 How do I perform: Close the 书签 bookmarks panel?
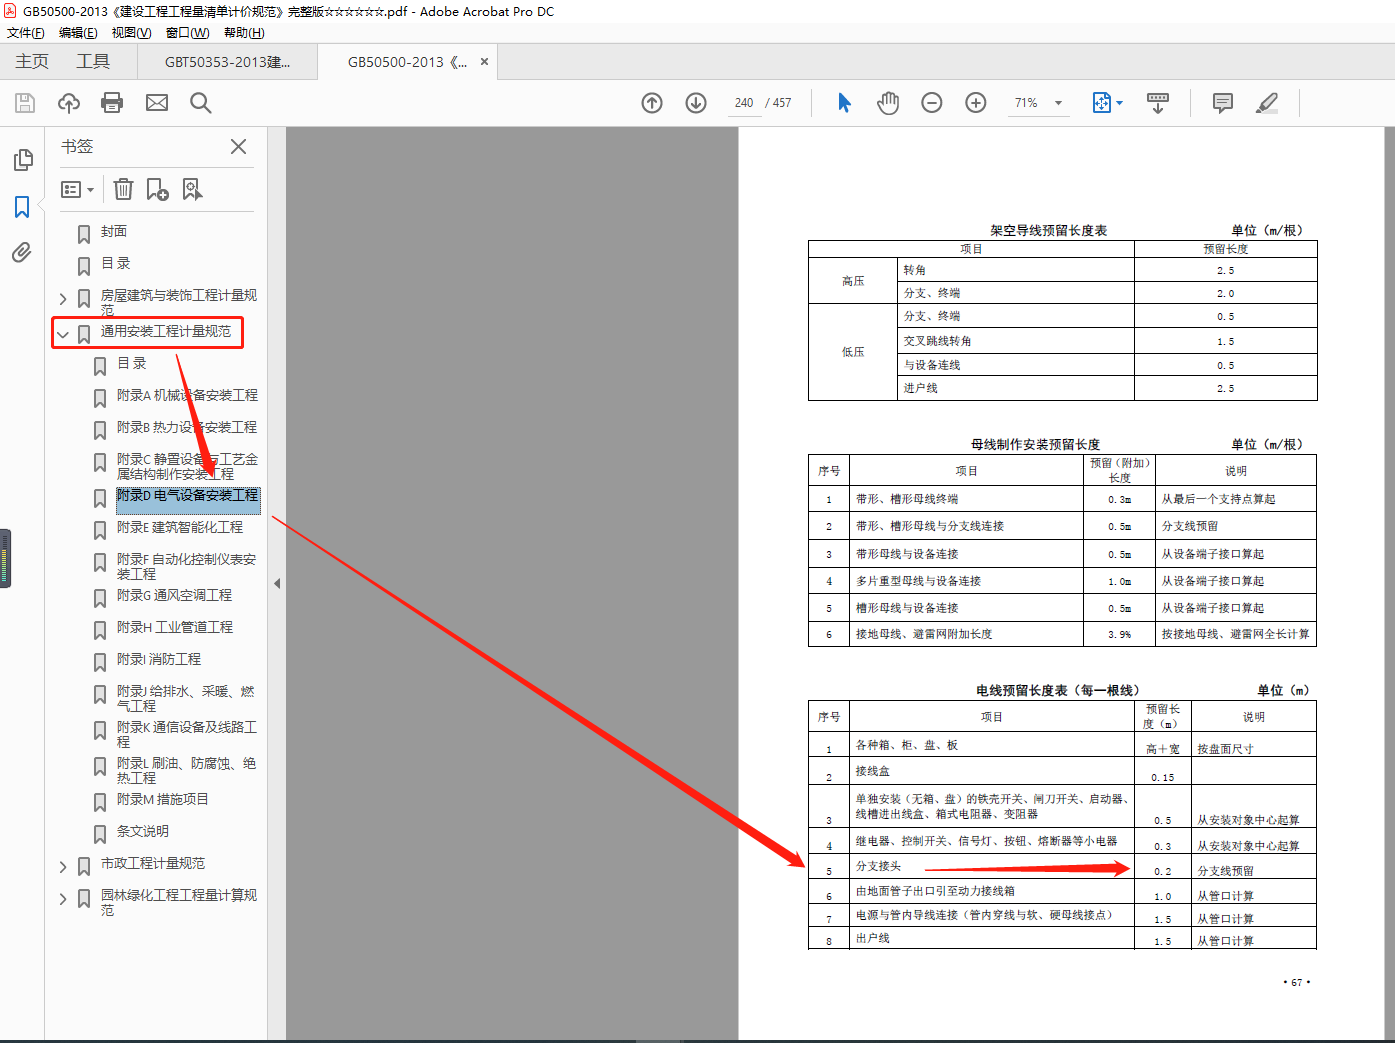[238, 146]
